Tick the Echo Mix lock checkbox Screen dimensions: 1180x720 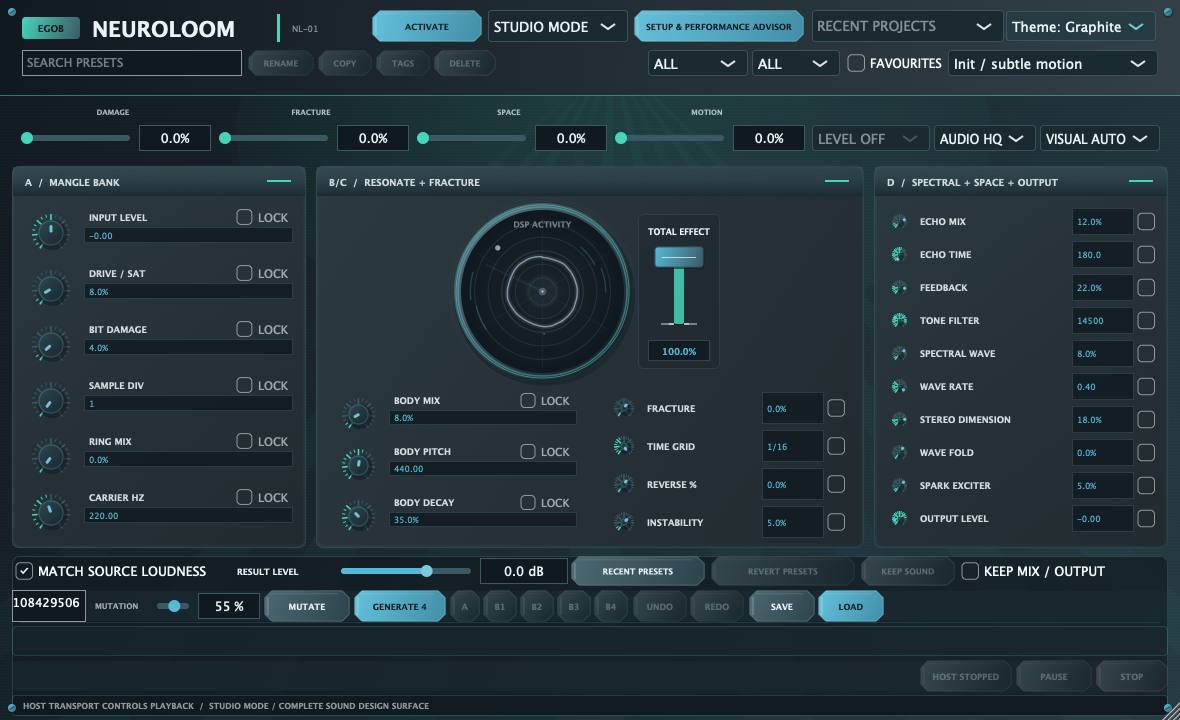(x=1145, y=221)
